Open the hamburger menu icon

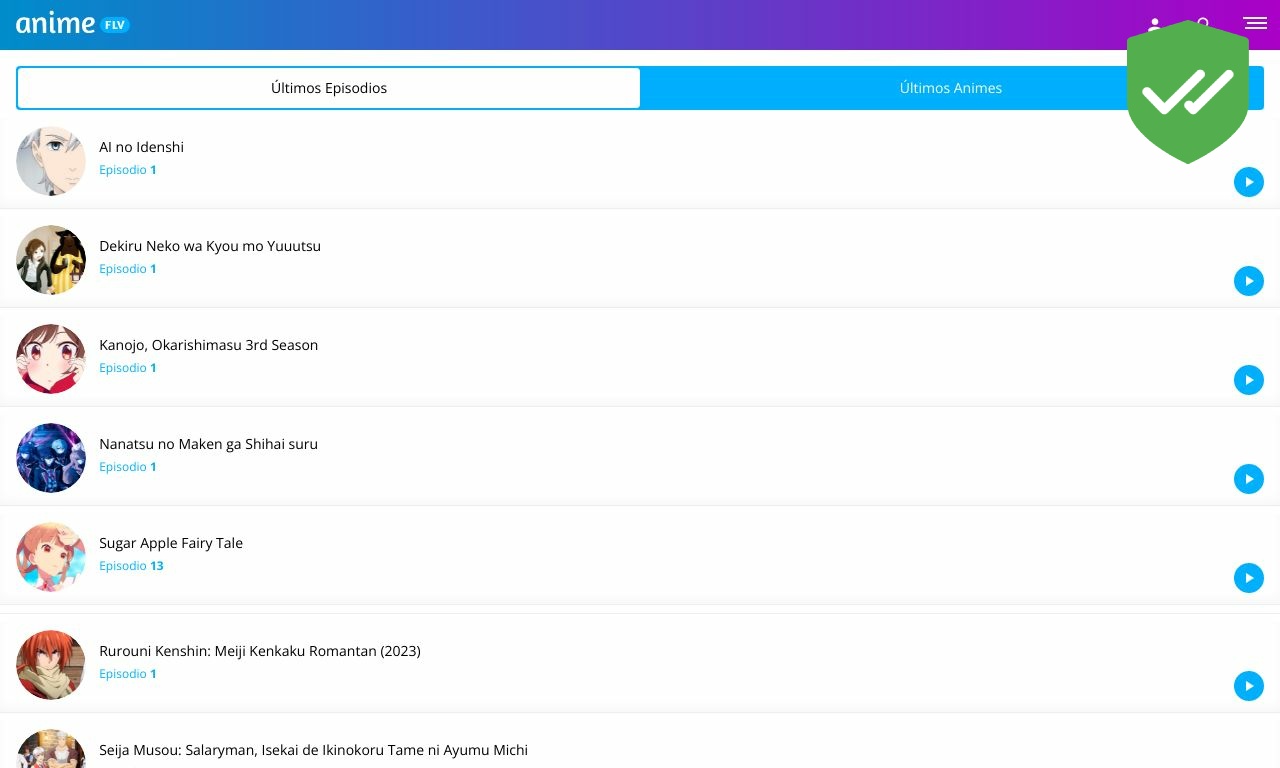click(1254, 23)
